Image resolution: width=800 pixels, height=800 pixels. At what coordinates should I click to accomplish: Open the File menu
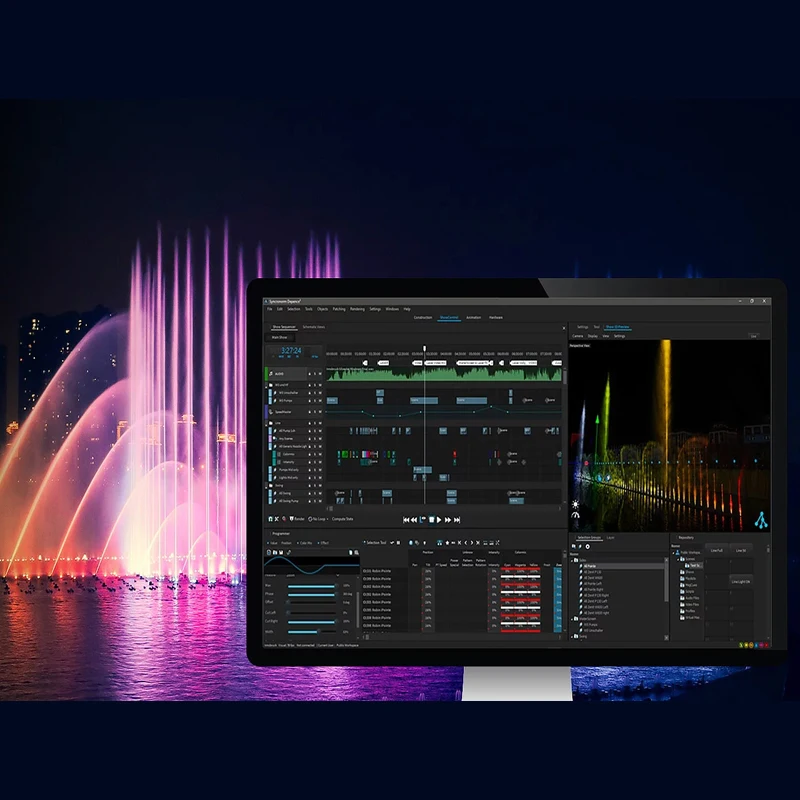[269, 309]
